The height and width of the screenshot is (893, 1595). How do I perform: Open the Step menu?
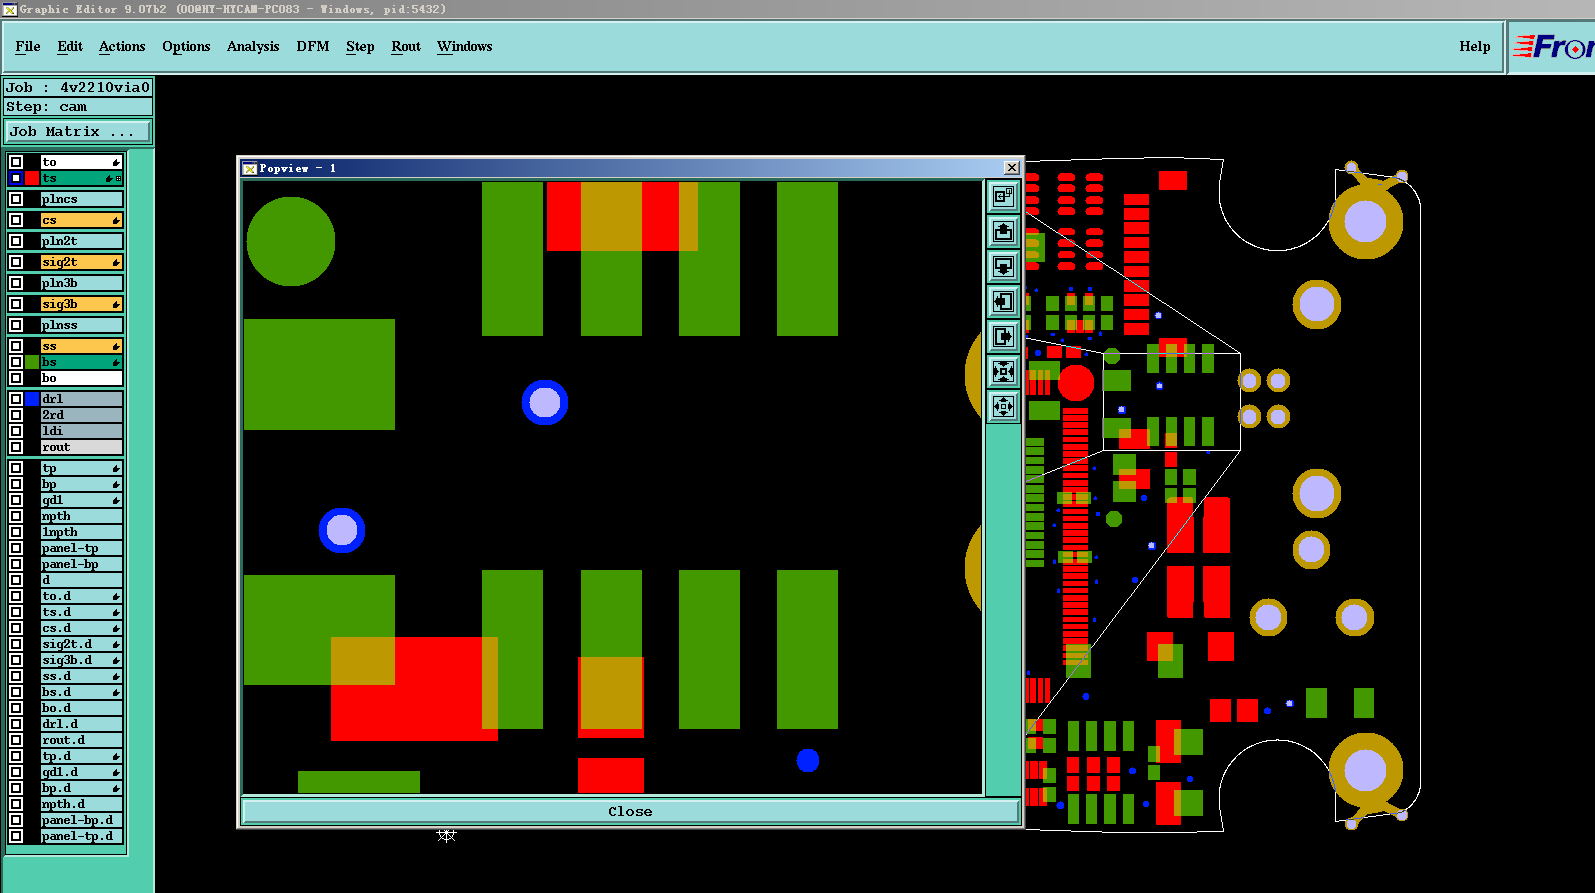(360, 47)
